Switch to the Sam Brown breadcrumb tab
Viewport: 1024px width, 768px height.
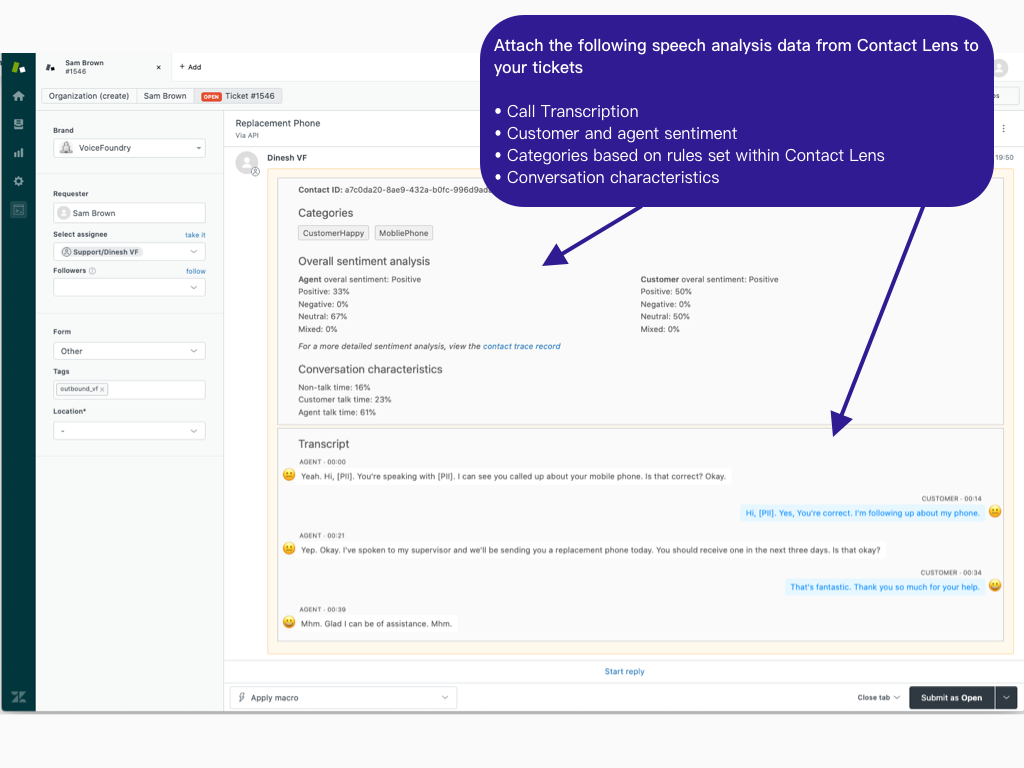pyautogui.click(x=165, y=95)
